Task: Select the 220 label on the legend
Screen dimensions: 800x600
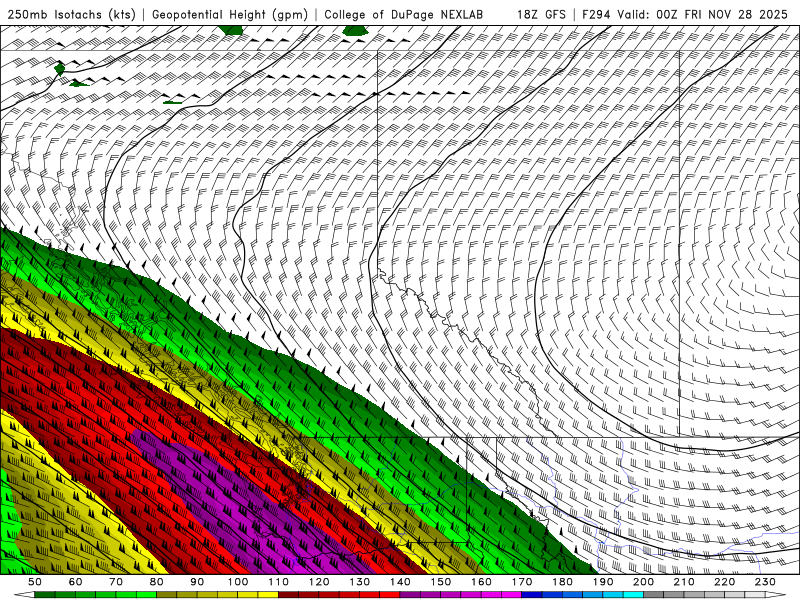Action: [726, 582]
